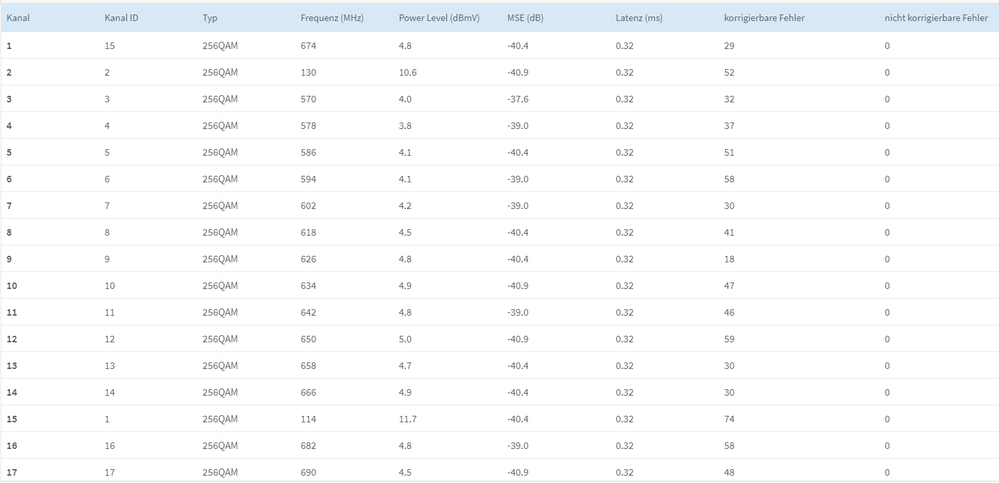
Task: Click the Latenz (ms) column header
Action: pos(639,19)
